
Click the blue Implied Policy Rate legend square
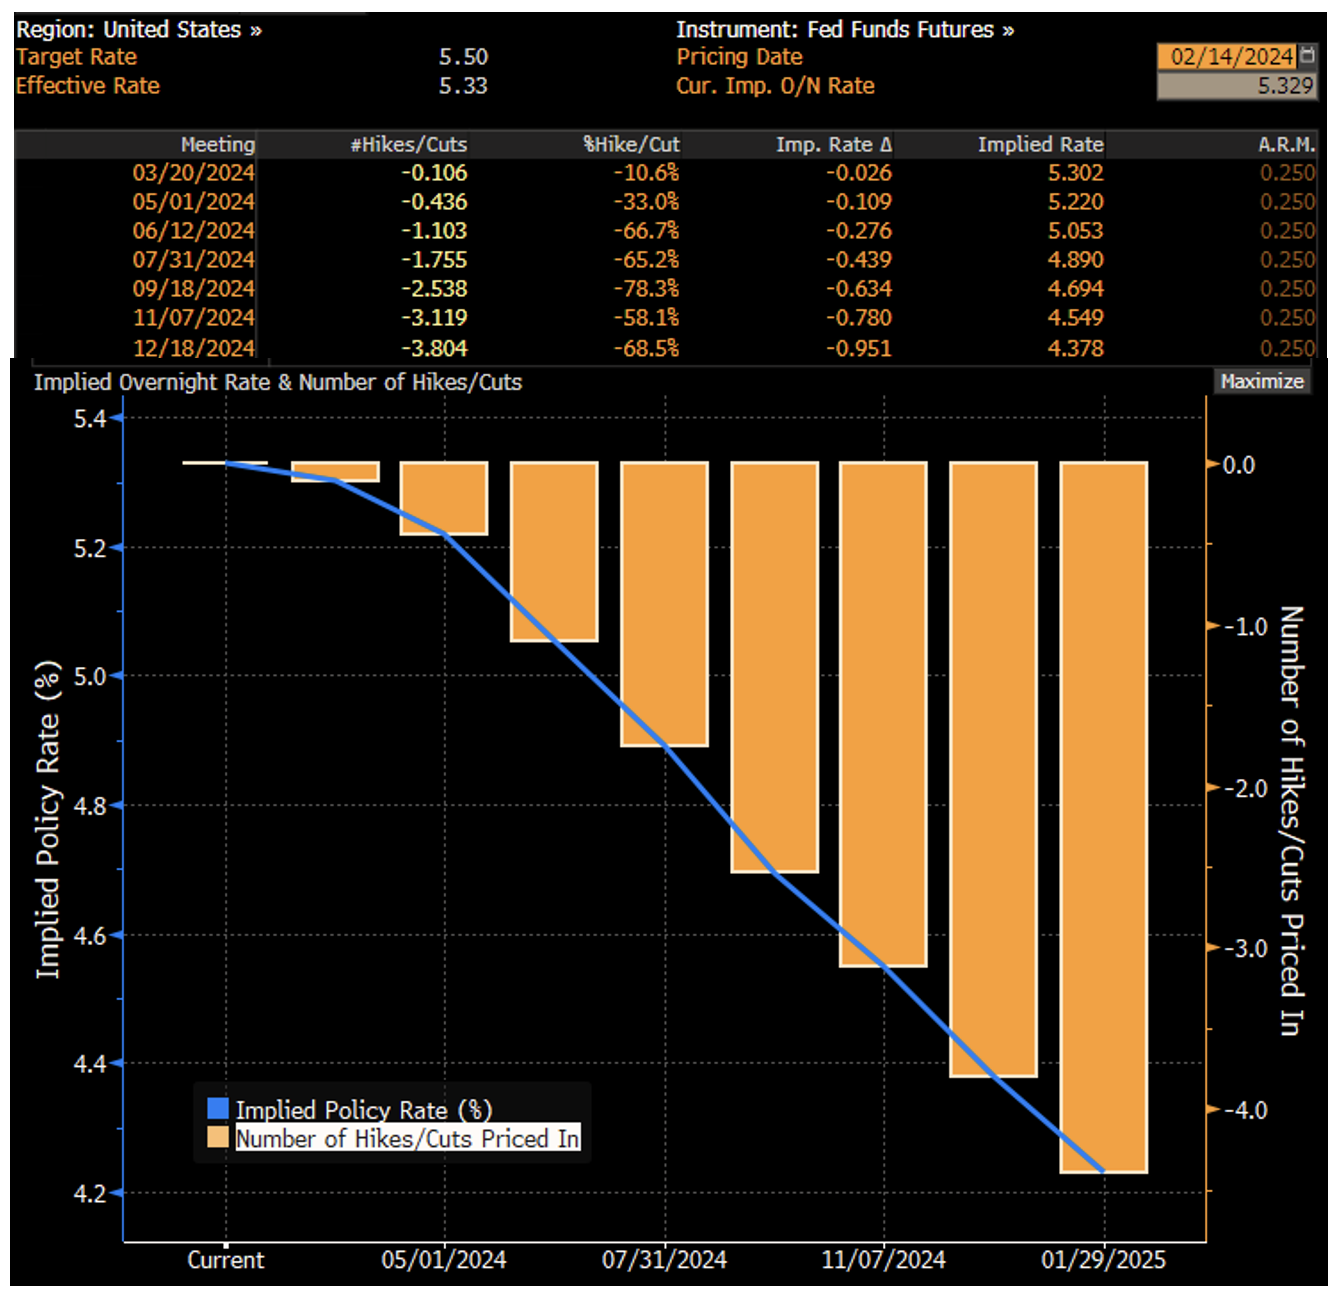[218, 1108]
